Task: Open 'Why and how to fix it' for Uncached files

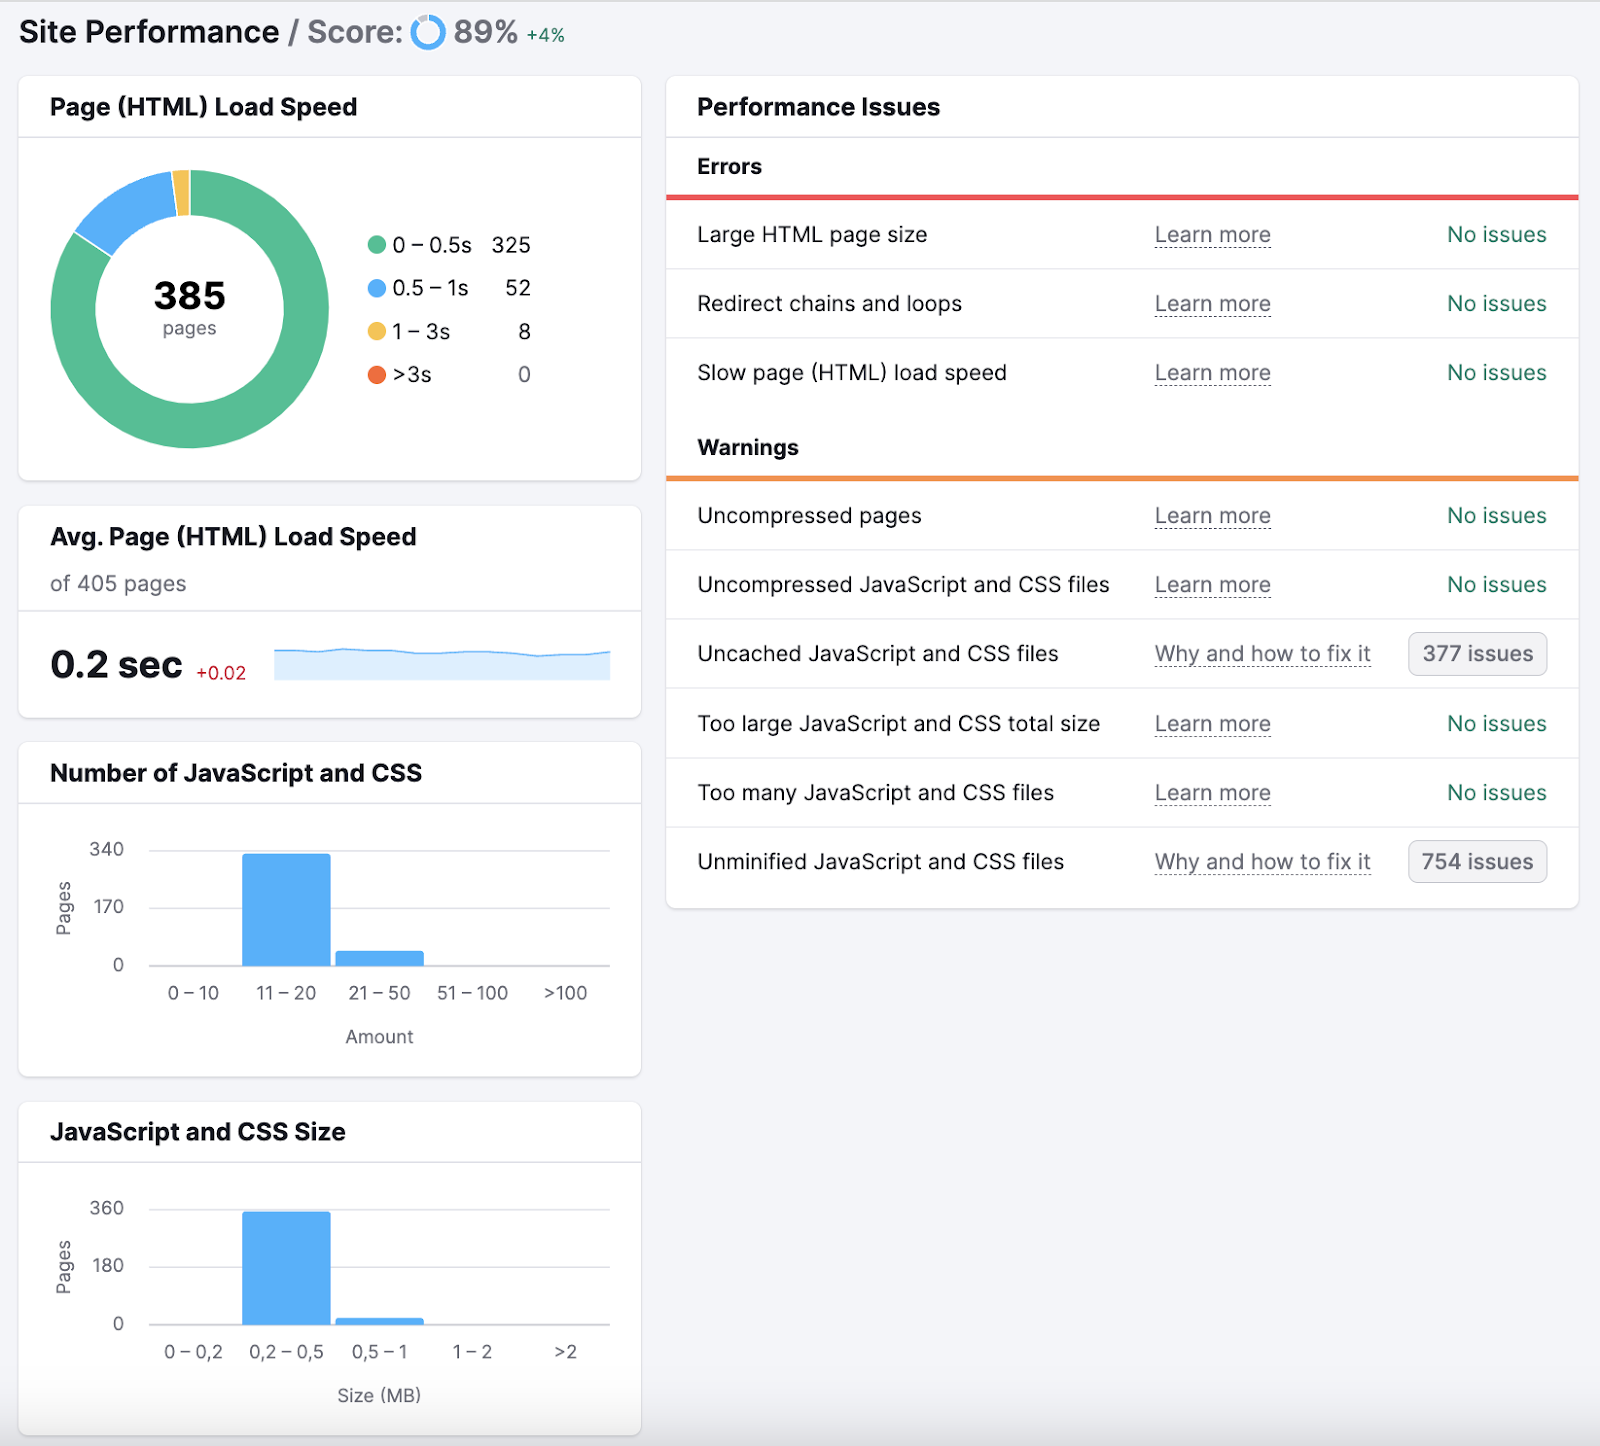Action: pyautogui.click(x=1262, y=654)
